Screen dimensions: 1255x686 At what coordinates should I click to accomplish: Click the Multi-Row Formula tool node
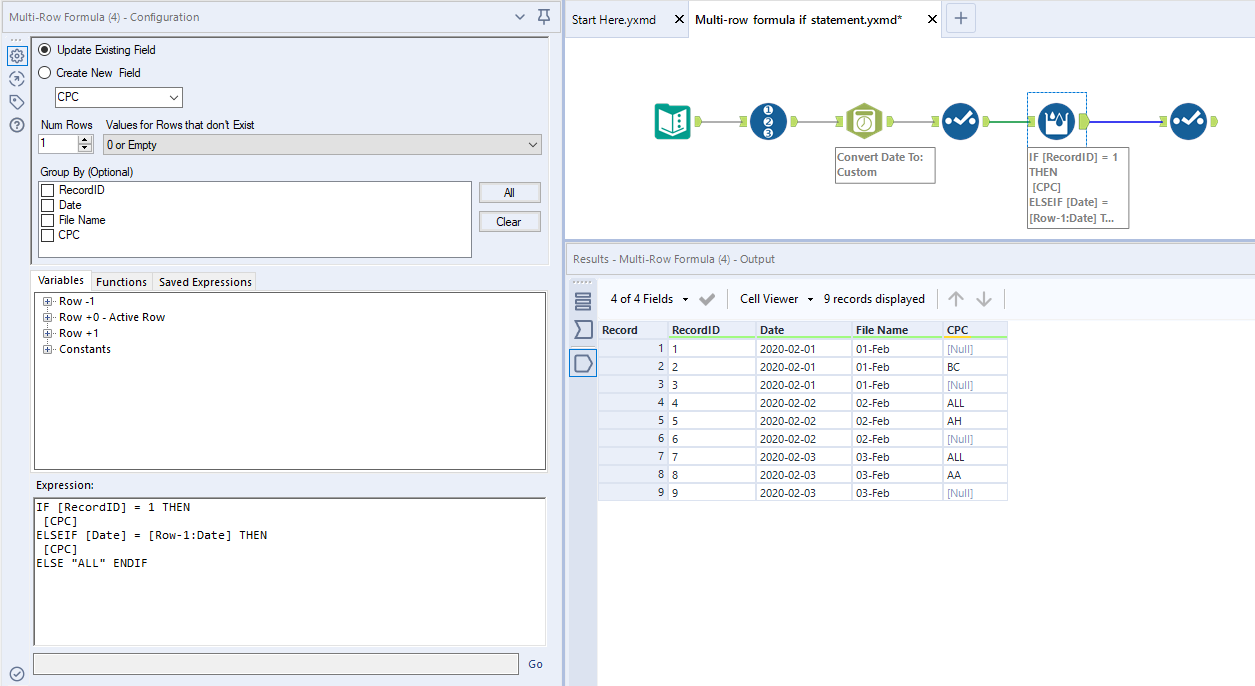[1057, 121]
